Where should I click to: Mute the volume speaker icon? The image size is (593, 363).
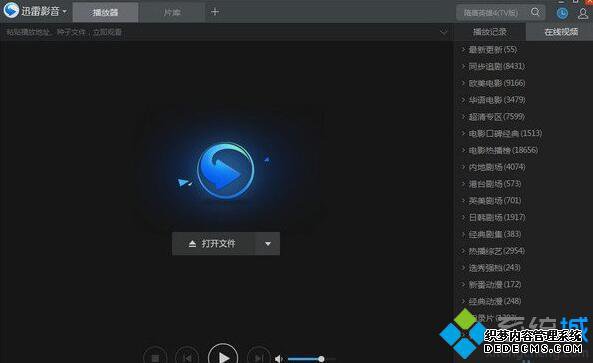click(x=279, y=358)
